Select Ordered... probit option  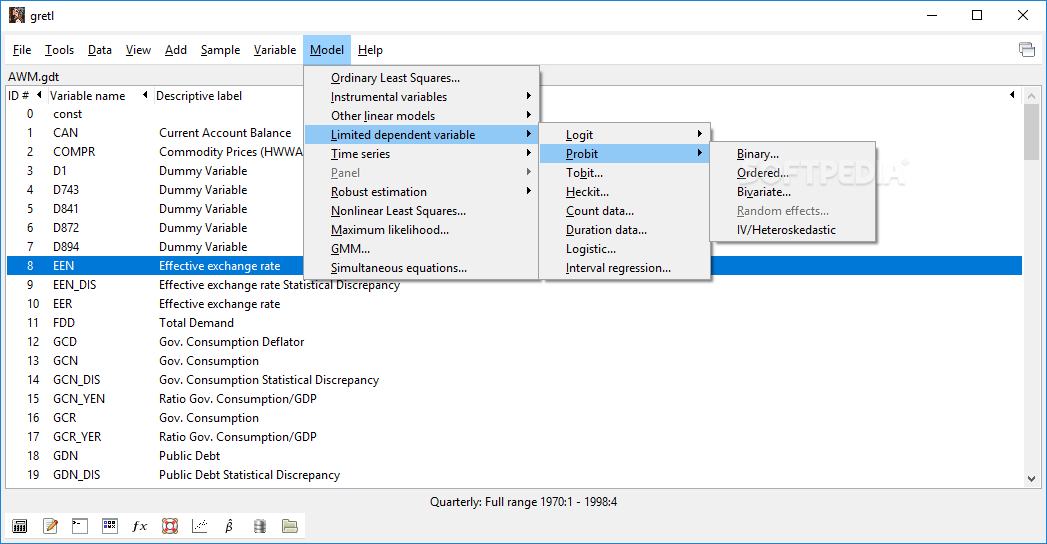[793, 172]
